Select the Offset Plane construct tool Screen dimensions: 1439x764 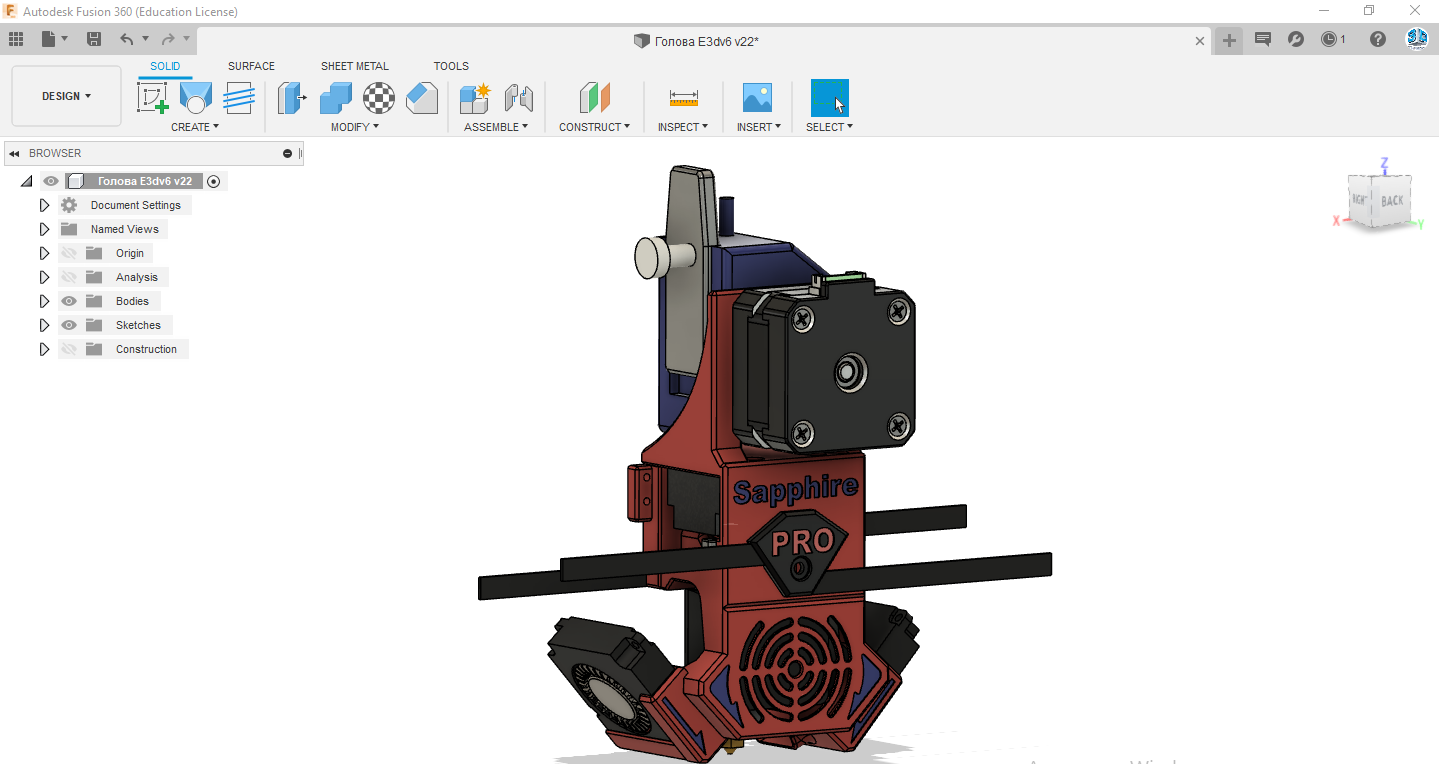[594, 97]
